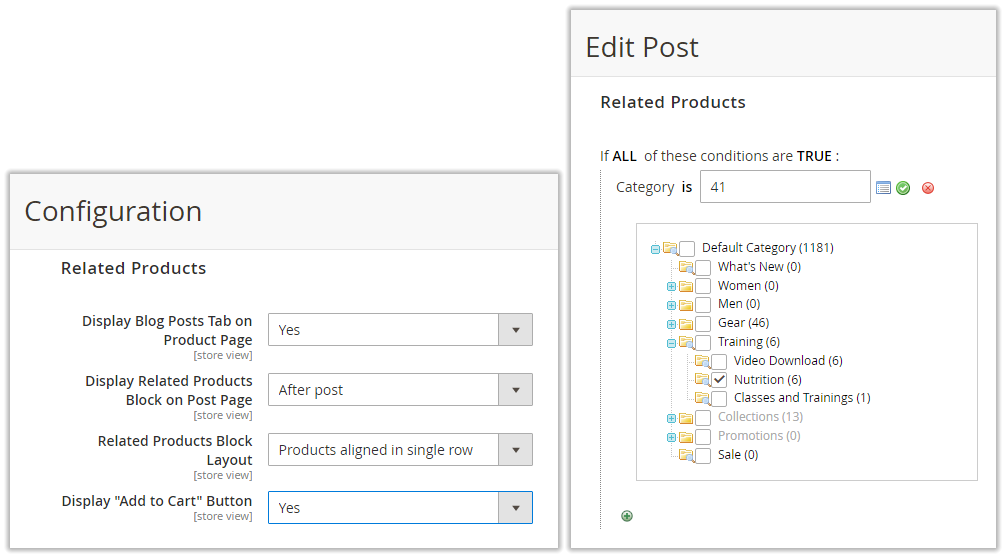
Task: Add new condition with green plus icon
Action: [x=627, y=516]
